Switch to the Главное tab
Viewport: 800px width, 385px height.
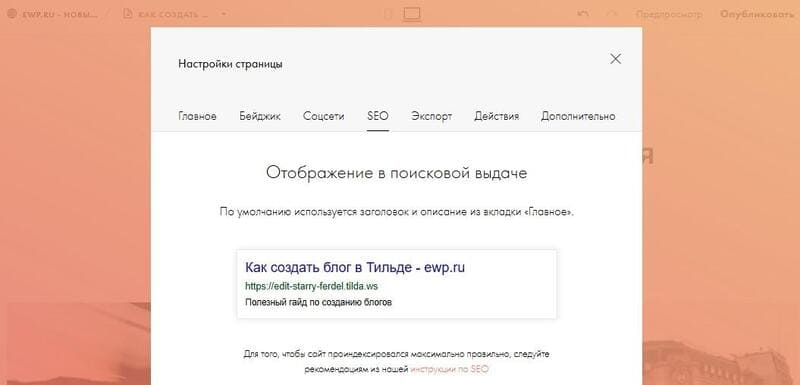(197, 116)
